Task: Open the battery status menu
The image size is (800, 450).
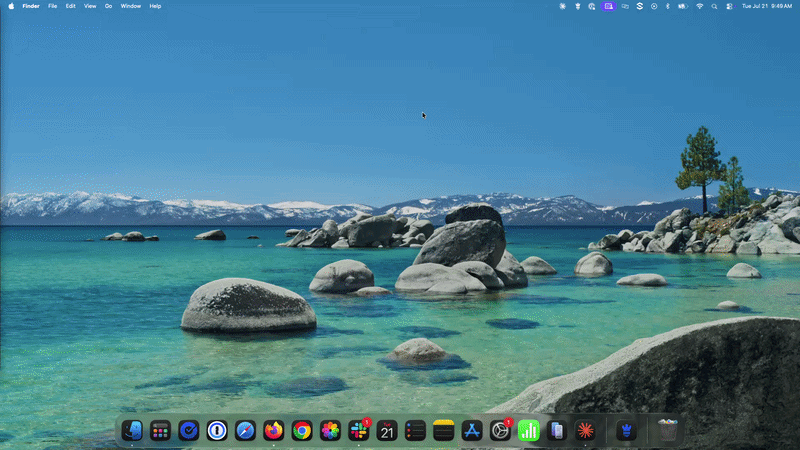Action: (x=683, y=6)
